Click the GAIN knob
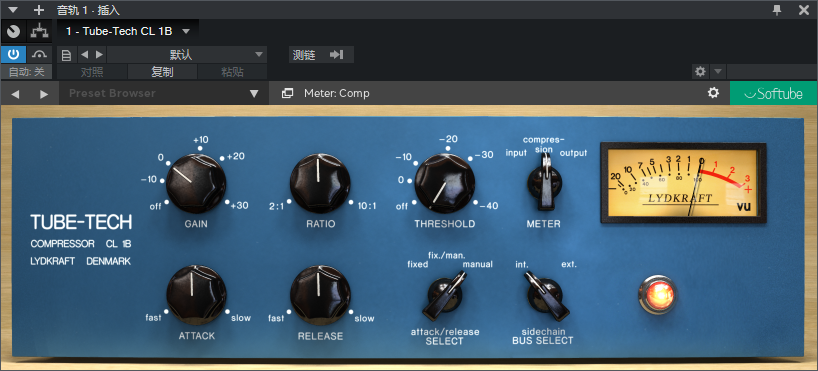This screenshot has width=818, height=371. pyautogui.click(x=196, y=183)
